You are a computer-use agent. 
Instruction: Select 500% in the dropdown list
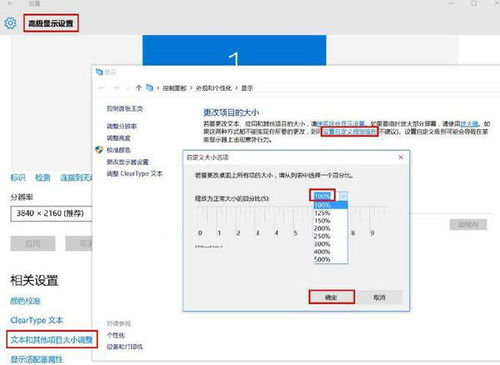tap(330, 259)
